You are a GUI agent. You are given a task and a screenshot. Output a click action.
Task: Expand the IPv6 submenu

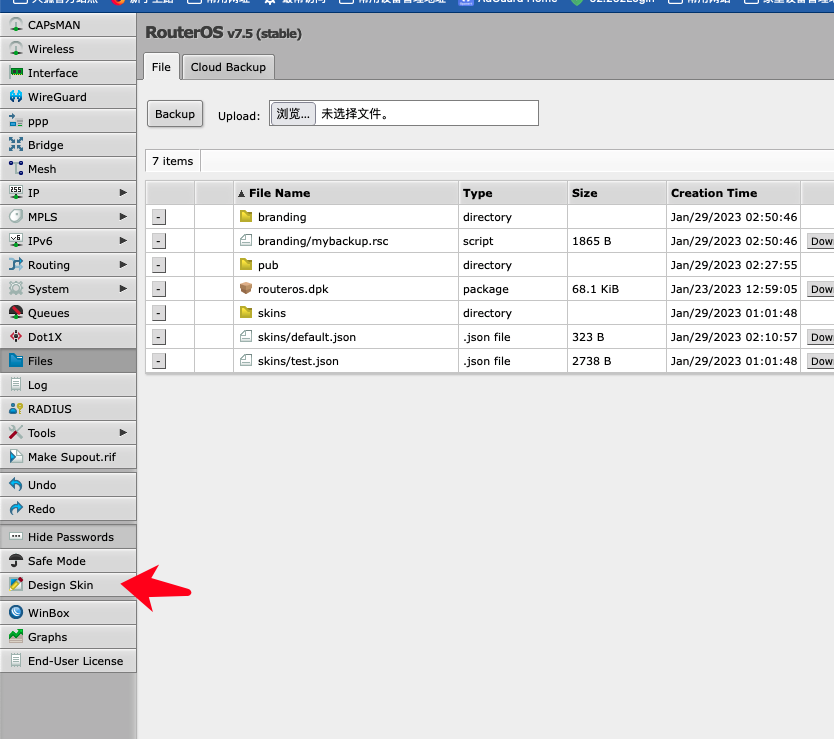tap(123, 240)
